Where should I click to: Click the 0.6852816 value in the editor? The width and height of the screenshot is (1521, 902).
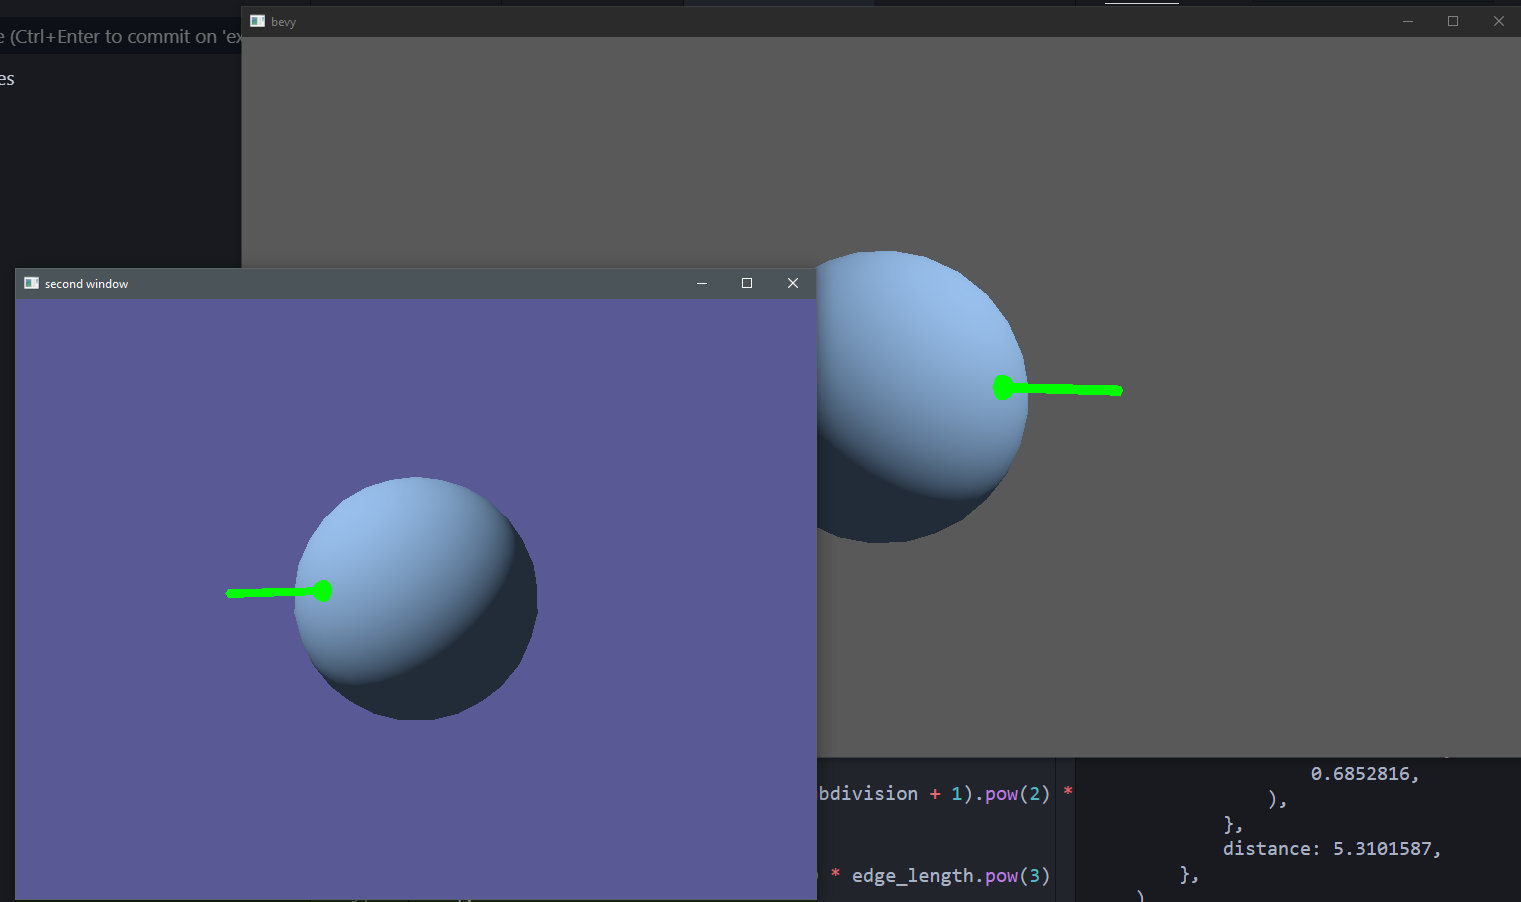1363,773
